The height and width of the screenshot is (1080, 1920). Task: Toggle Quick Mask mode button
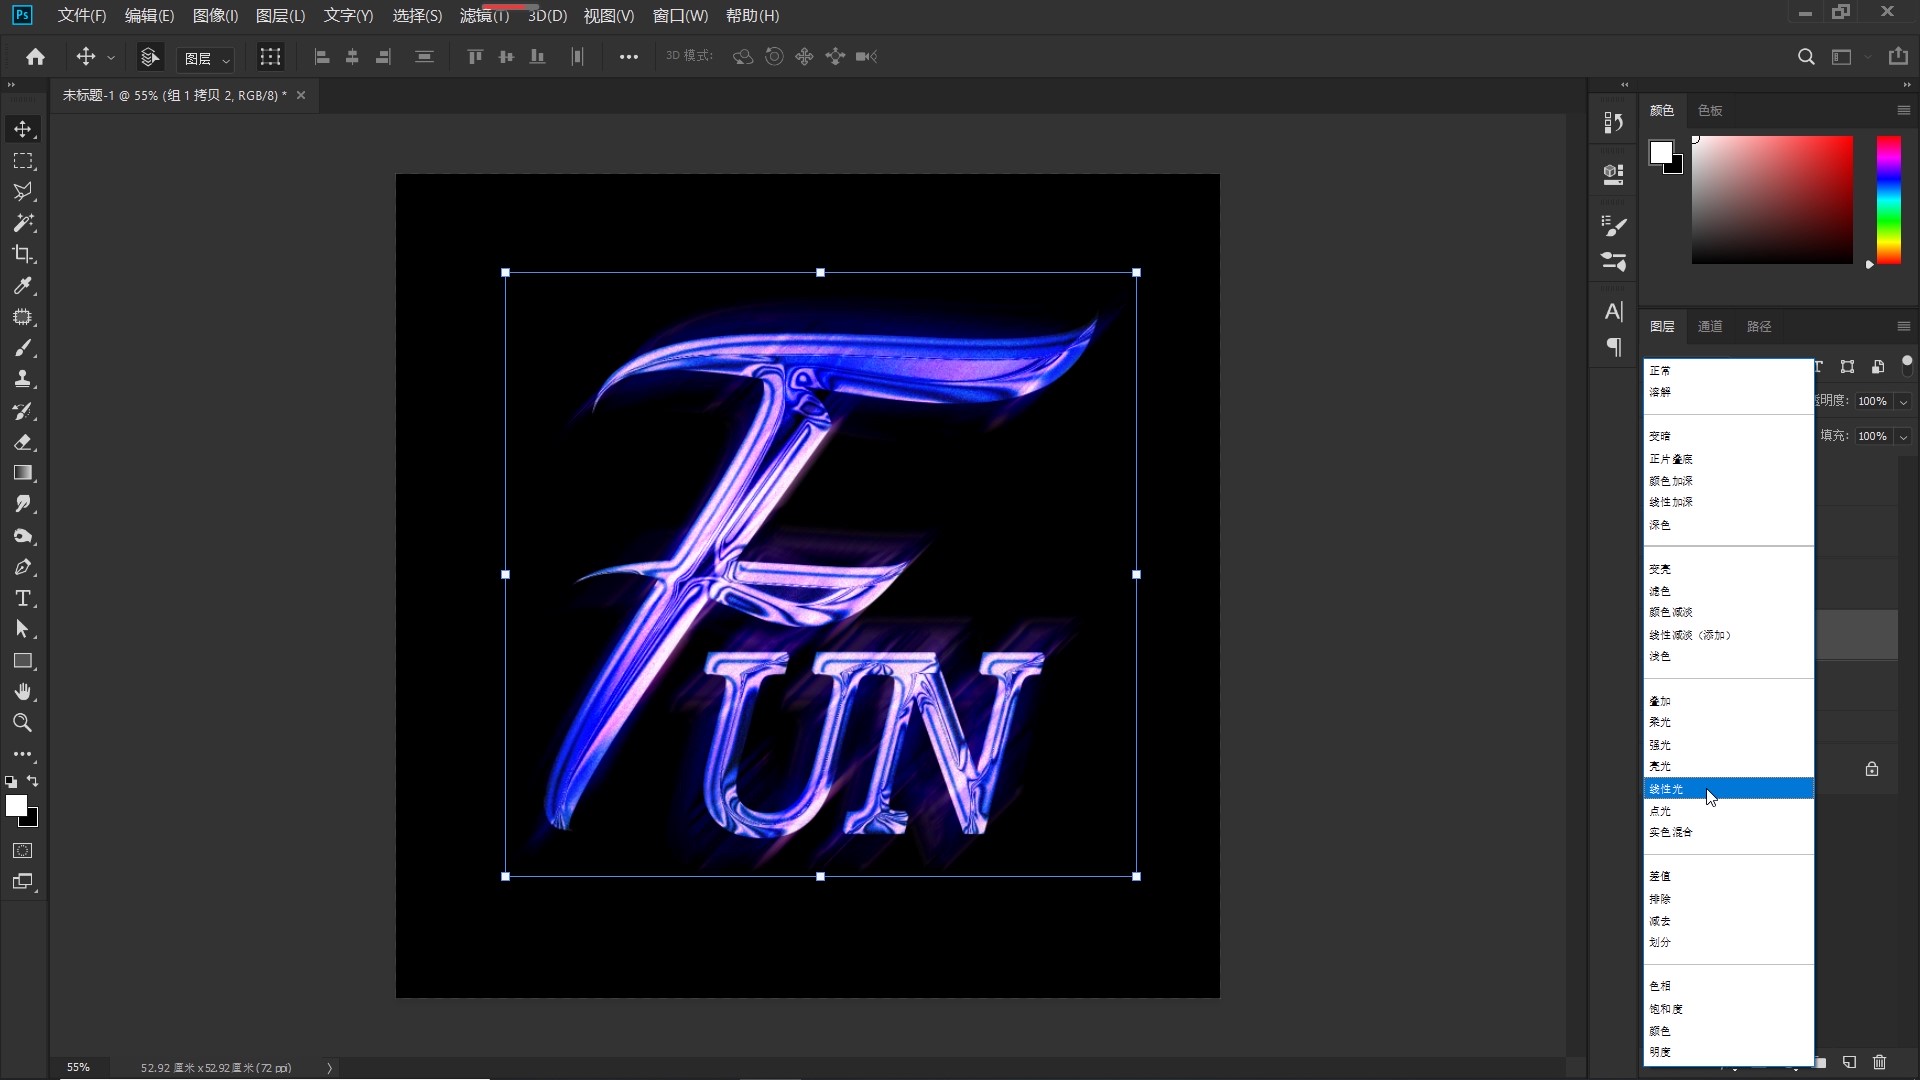(23, 851)
